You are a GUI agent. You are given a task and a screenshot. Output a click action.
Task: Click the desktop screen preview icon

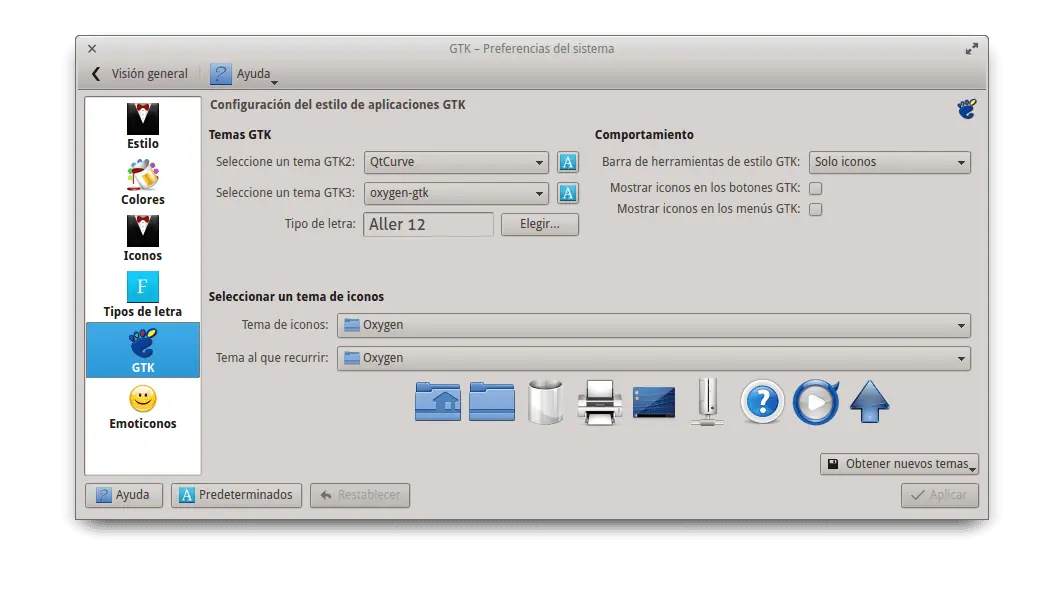(x=654, y=402)
